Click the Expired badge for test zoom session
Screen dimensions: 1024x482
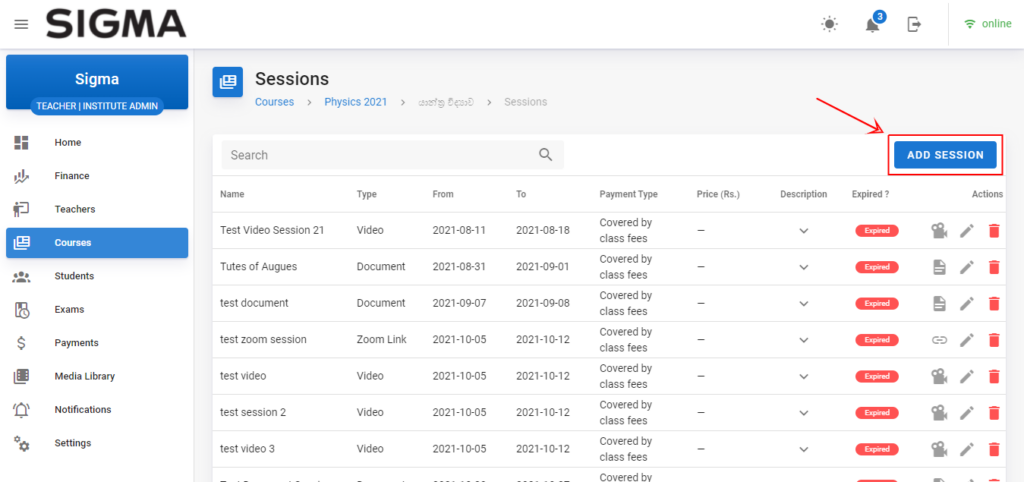pyautogui.click(x=877, y=340)
